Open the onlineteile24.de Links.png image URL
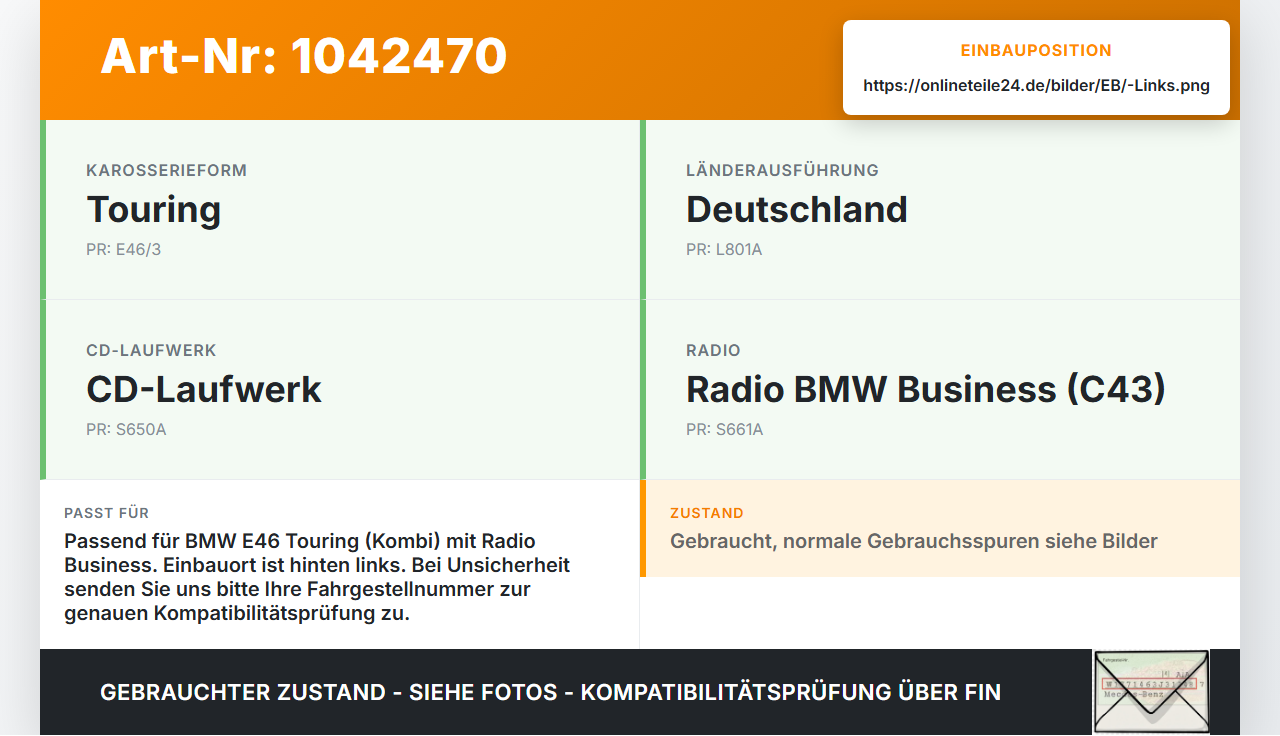The width and height of the screenshot is (1280, 736). [1036, 86]
